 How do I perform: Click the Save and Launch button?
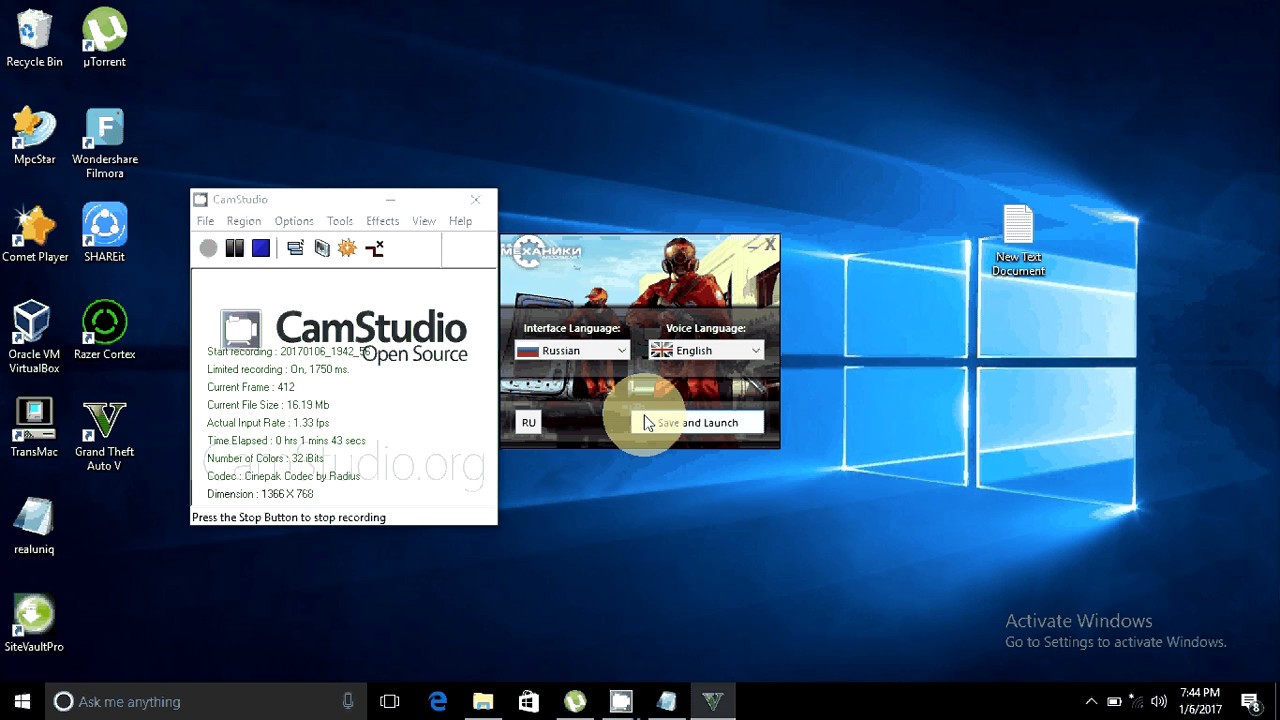(x=697, y=422)
